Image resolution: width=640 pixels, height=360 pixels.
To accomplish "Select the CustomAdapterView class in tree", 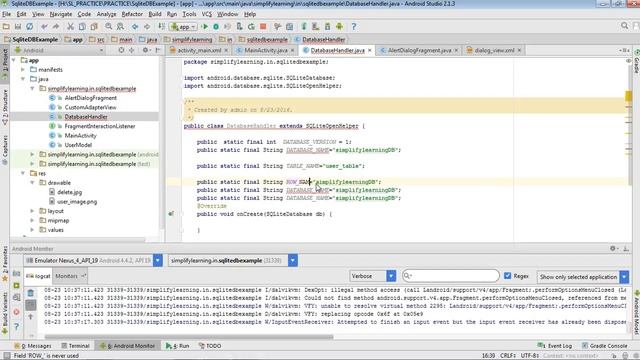I will [90, 107].
